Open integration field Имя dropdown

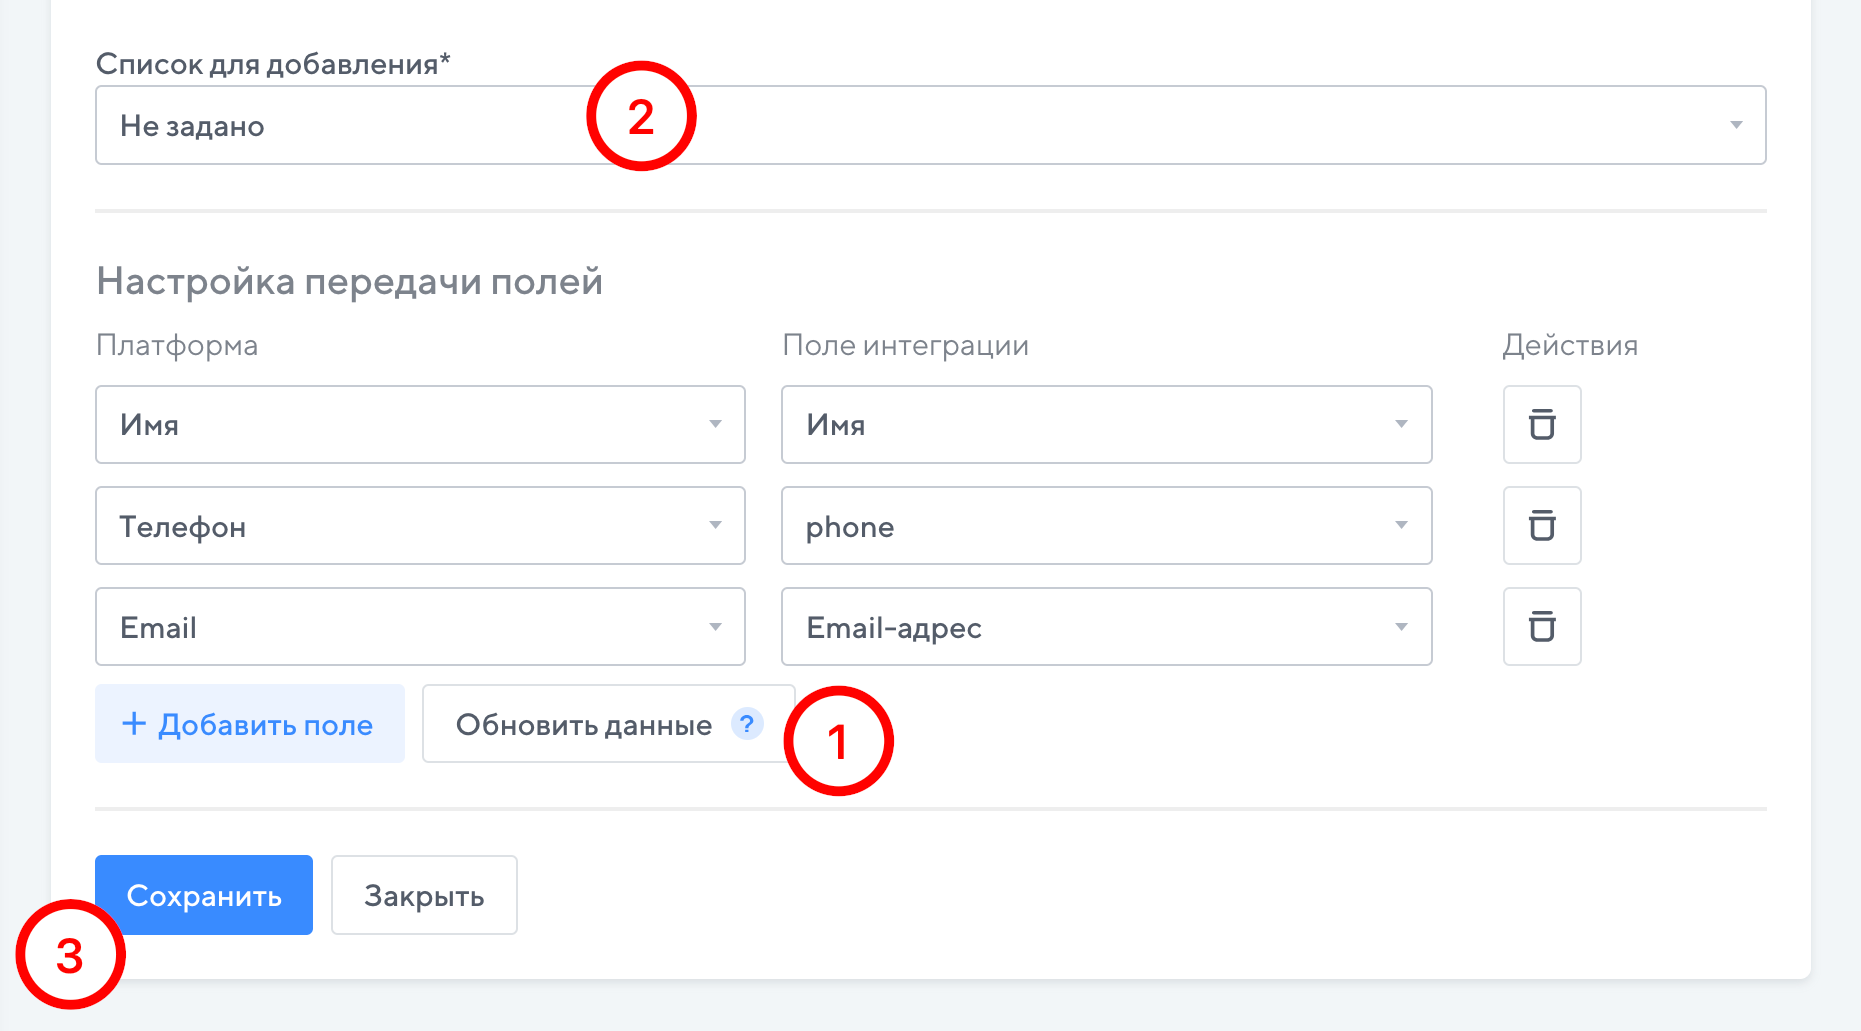coord(1106,425)
